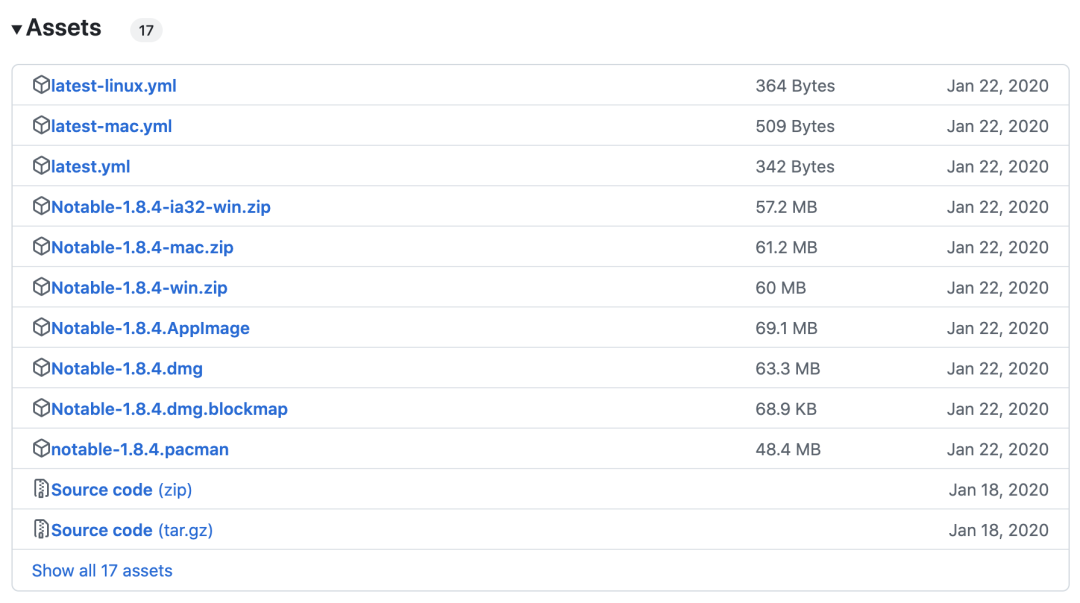Image resolution: width=1080 pixels, height=603 pixels.
Task: Get the Notable-1.8.4-mac.zip download
Action: click(142, 247)
